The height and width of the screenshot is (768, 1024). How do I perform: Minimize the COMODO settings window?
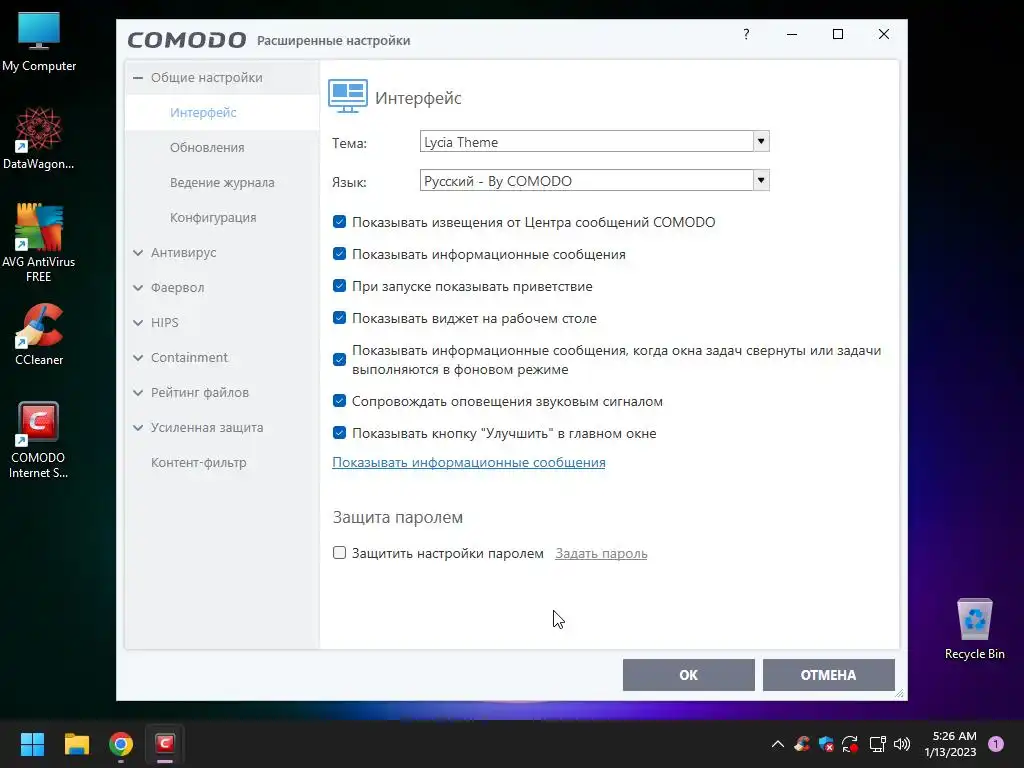792,34
